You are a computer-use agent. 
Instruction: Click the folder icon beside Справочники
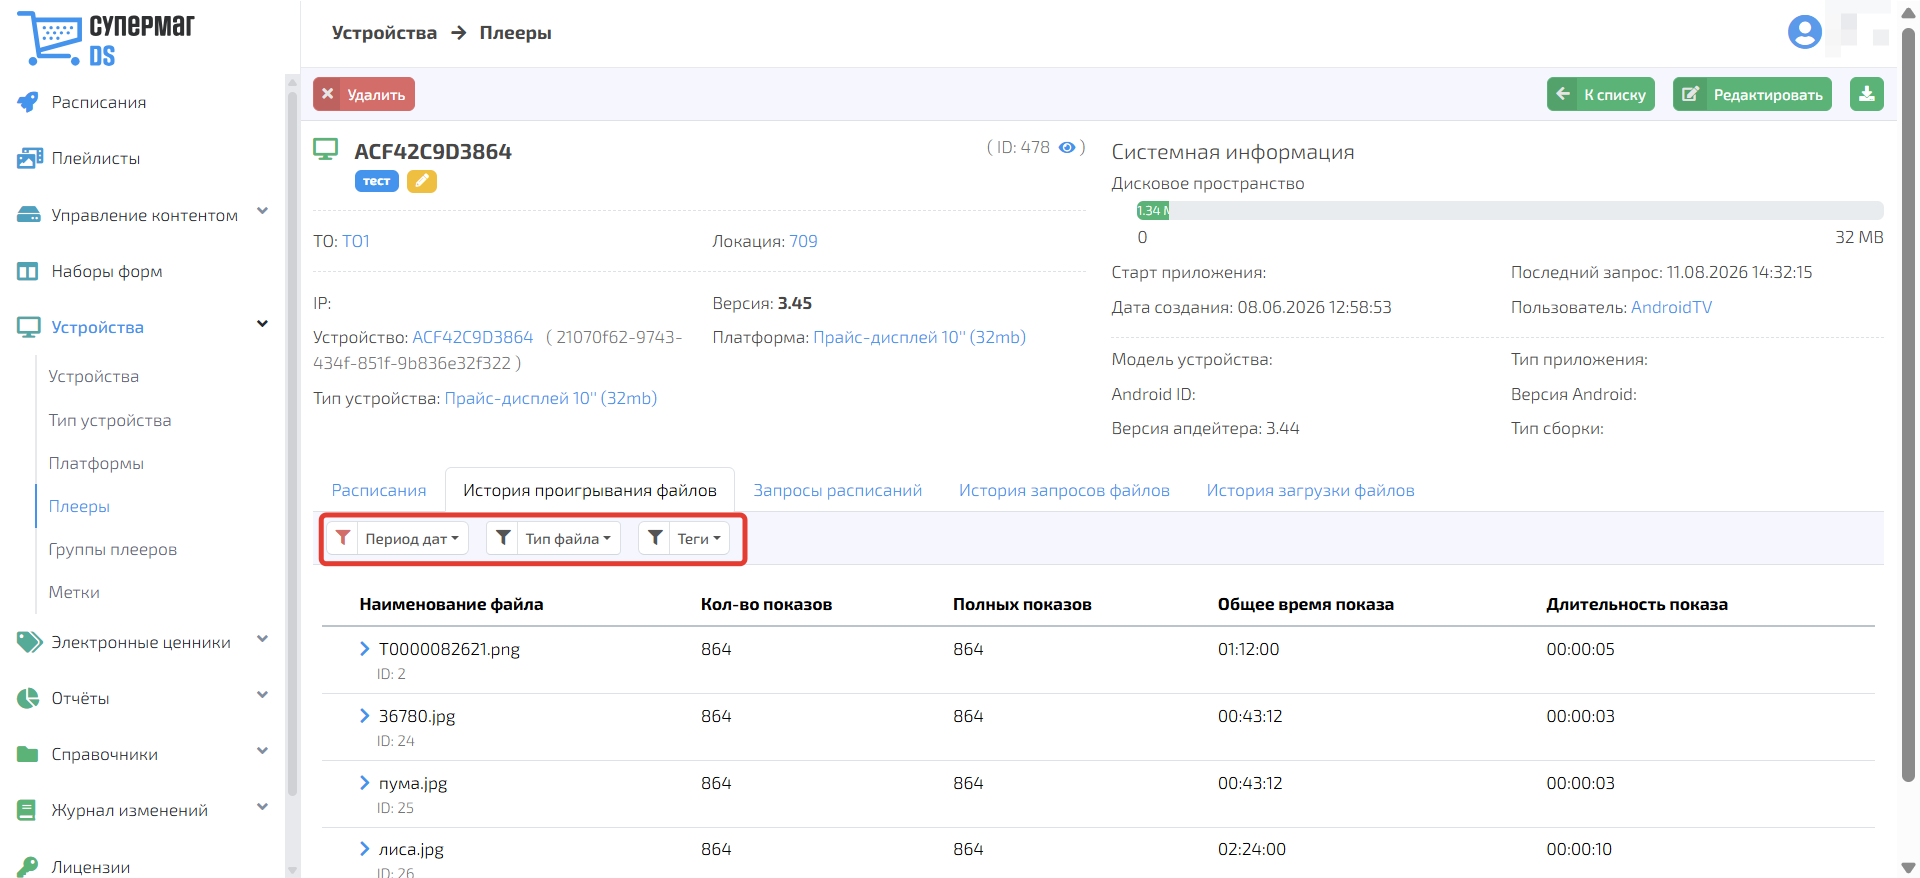[x=28, y=754]
